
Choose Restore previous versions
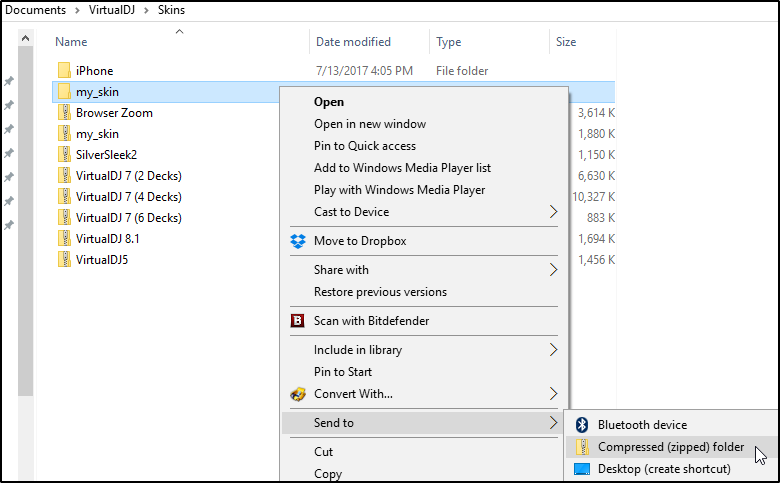(380, 291)
